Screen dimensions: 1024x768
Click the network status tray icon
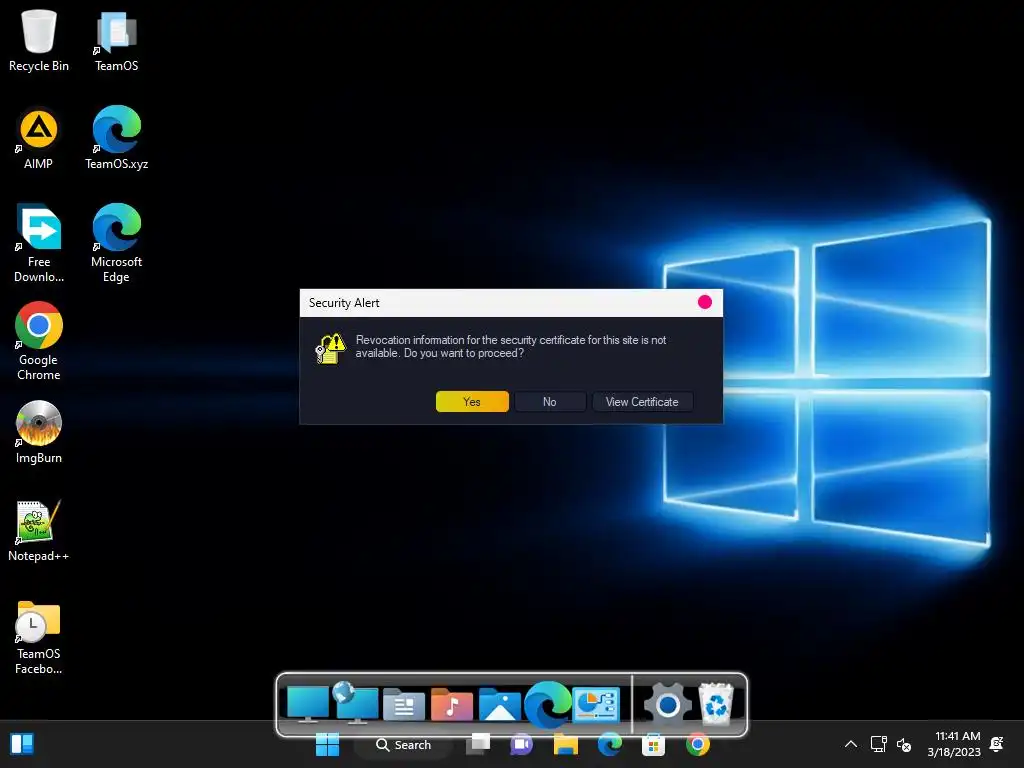[878, 744]
